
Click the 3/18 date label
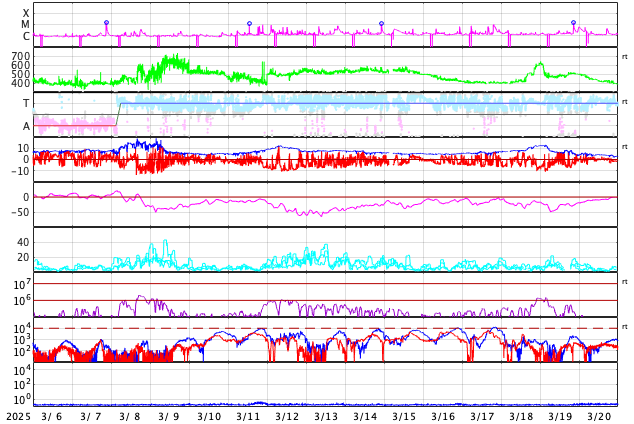[521, 417]
